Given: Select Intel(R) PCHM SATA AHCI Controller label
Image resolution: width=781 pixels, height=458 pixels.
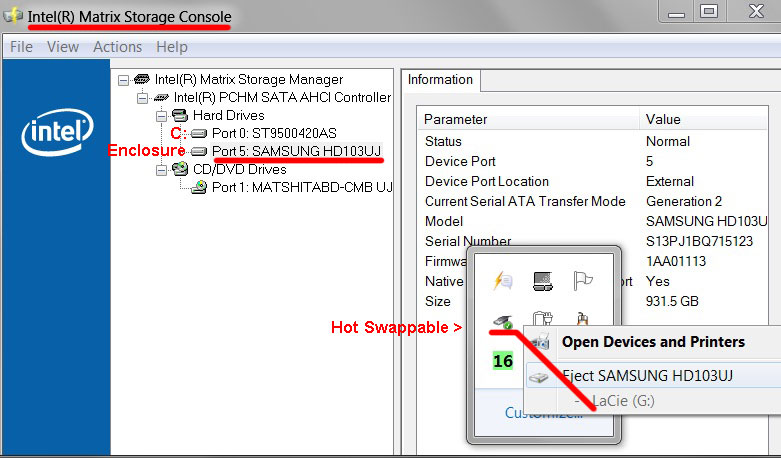Looking at the screenshot, I should [282, 97].
